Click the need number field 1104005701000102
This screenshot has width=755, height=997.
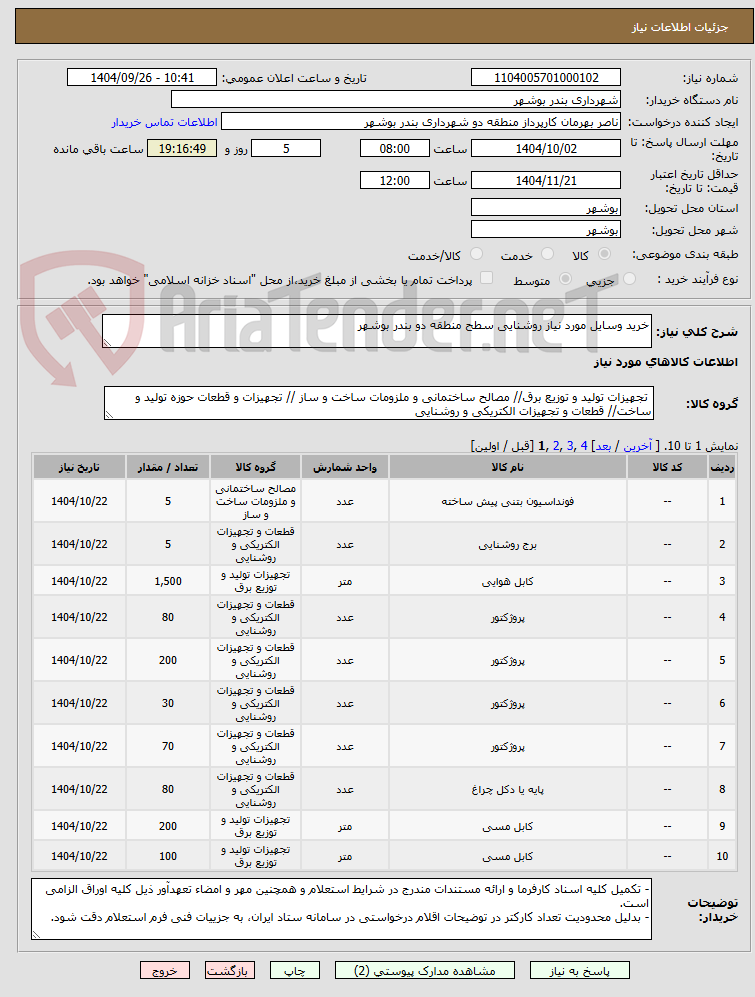pos(546,78)
